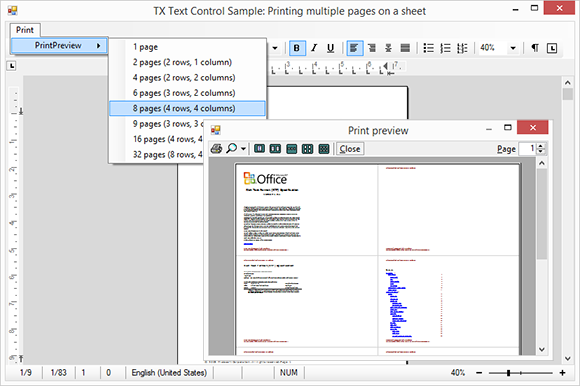The height and width of the screenshot is (386, 580).
Task: Select 32 pages menu entry
Action: coord(157,155)
